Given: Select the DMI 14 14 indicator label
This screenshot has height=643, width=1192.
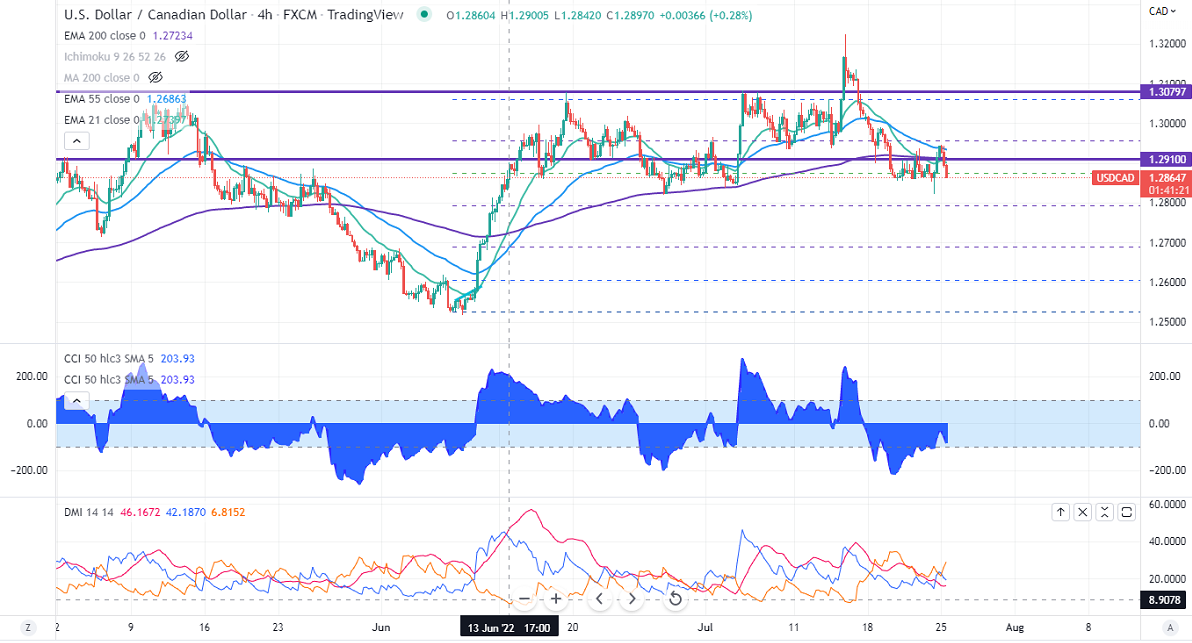Looking at the screenshot, I should point(89,512).
